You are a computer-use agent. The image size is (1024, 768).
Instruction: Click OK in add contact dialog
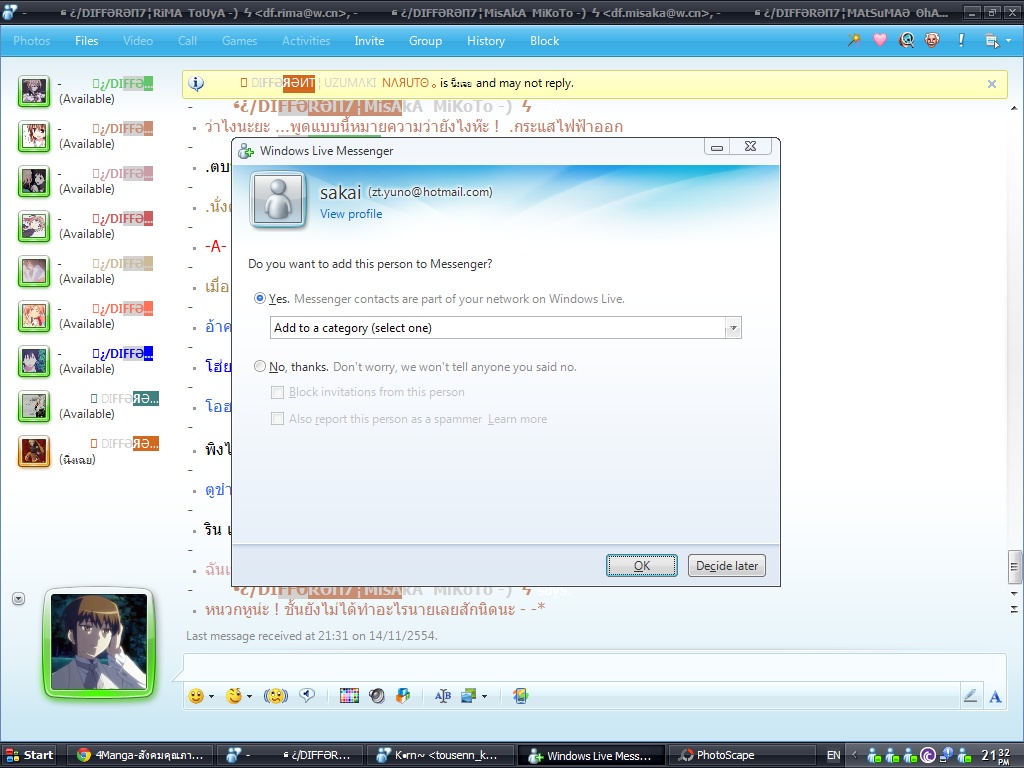641,566
